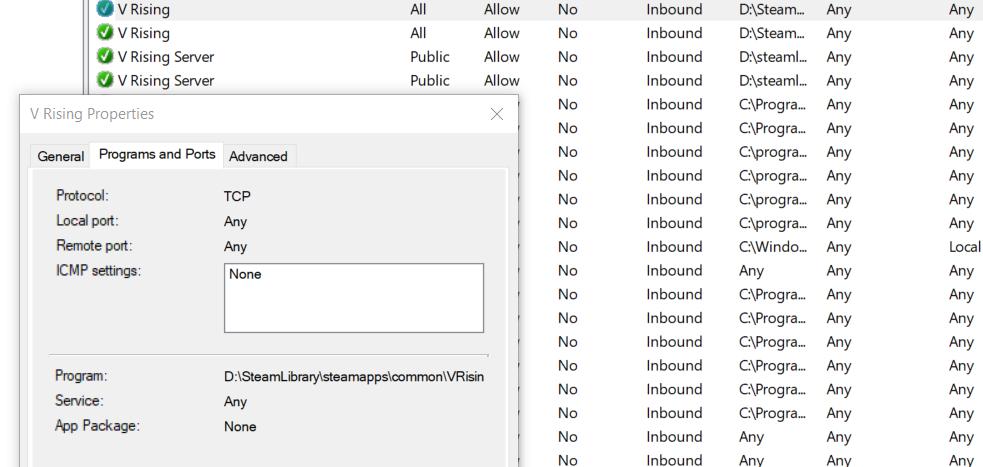
Task: Click the Local cell in the last column
Action: (x=965, y=246)
